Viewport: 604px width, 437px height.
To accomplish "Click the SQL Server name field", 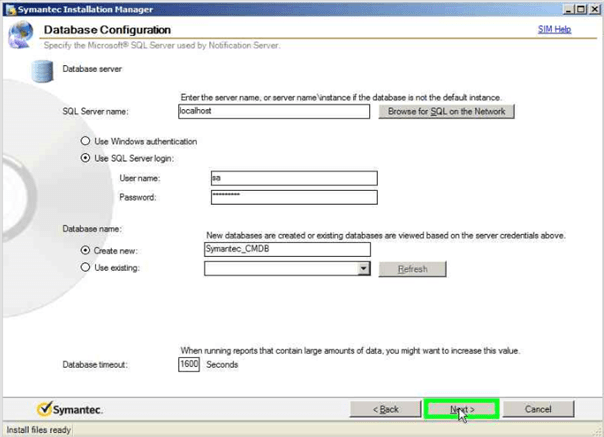I will click(x=286, y=112).
